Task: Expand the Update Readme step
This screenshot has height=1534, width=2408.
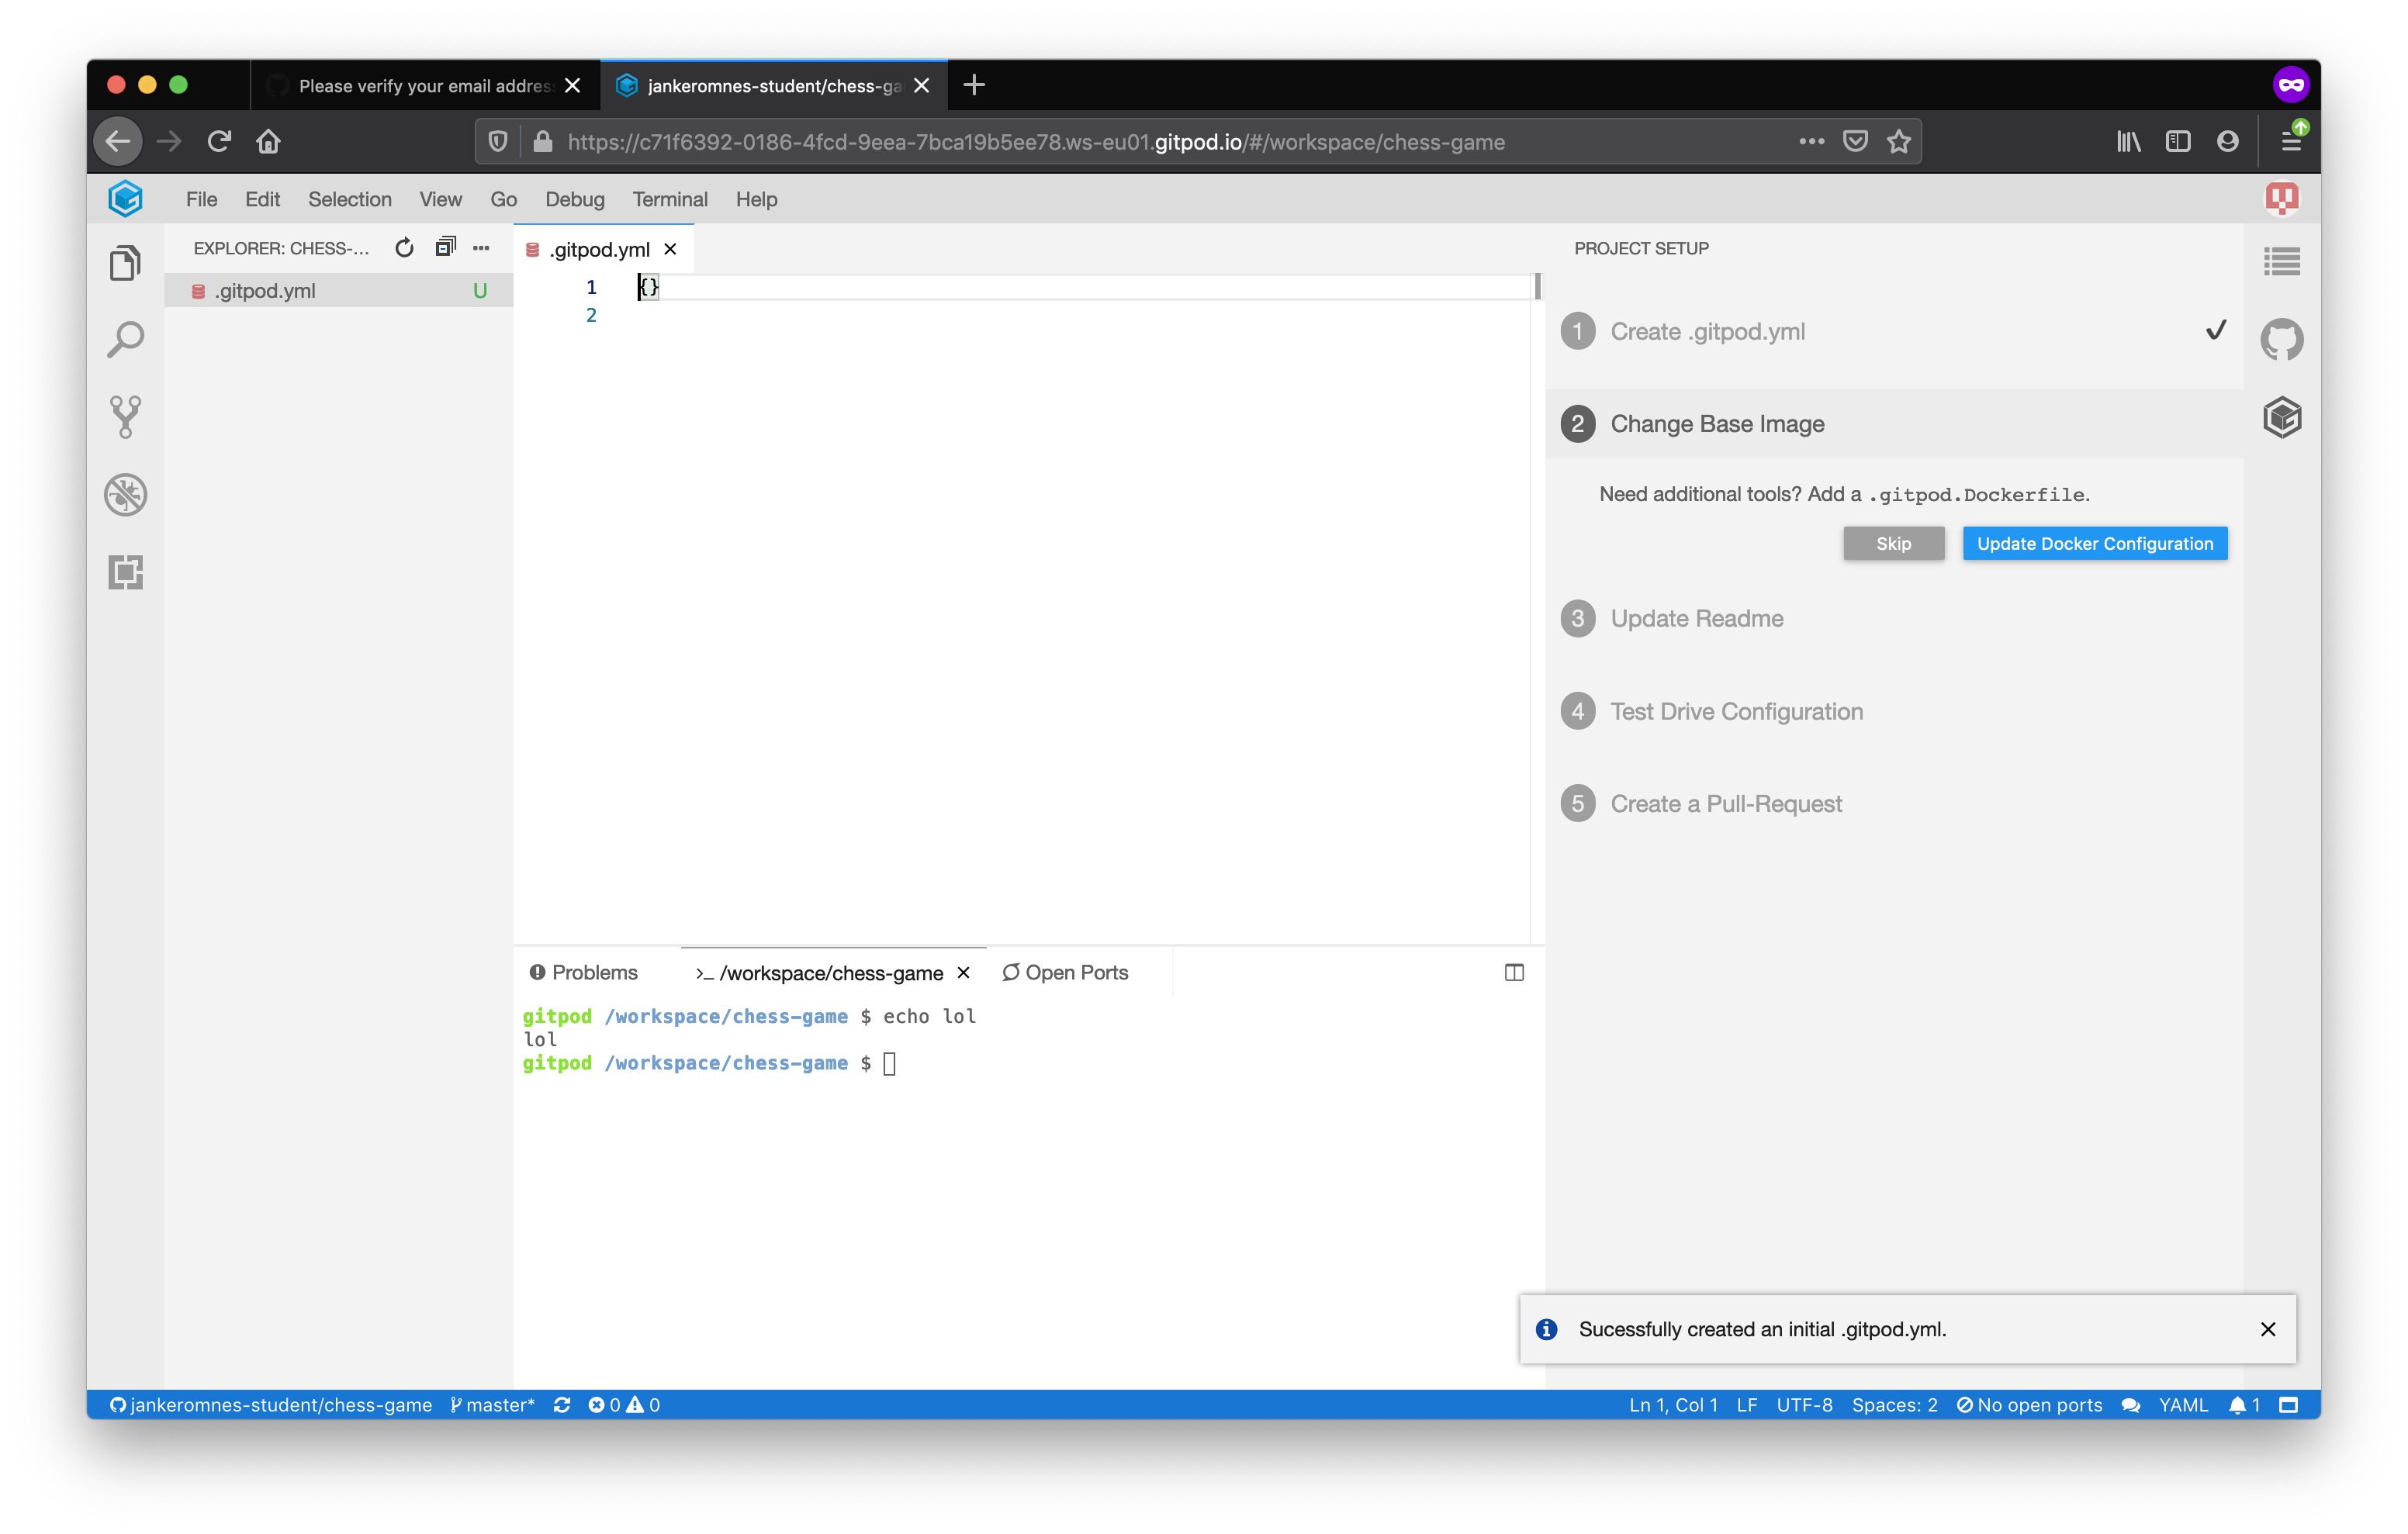Action: (x=1696, y=618)
